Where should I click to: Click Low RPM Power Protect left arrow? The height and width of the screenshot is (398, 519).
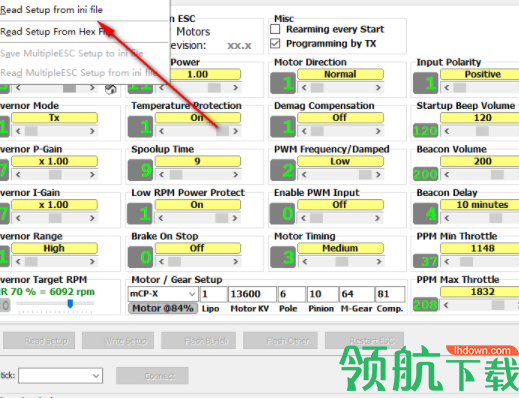[x=161, y=218]
